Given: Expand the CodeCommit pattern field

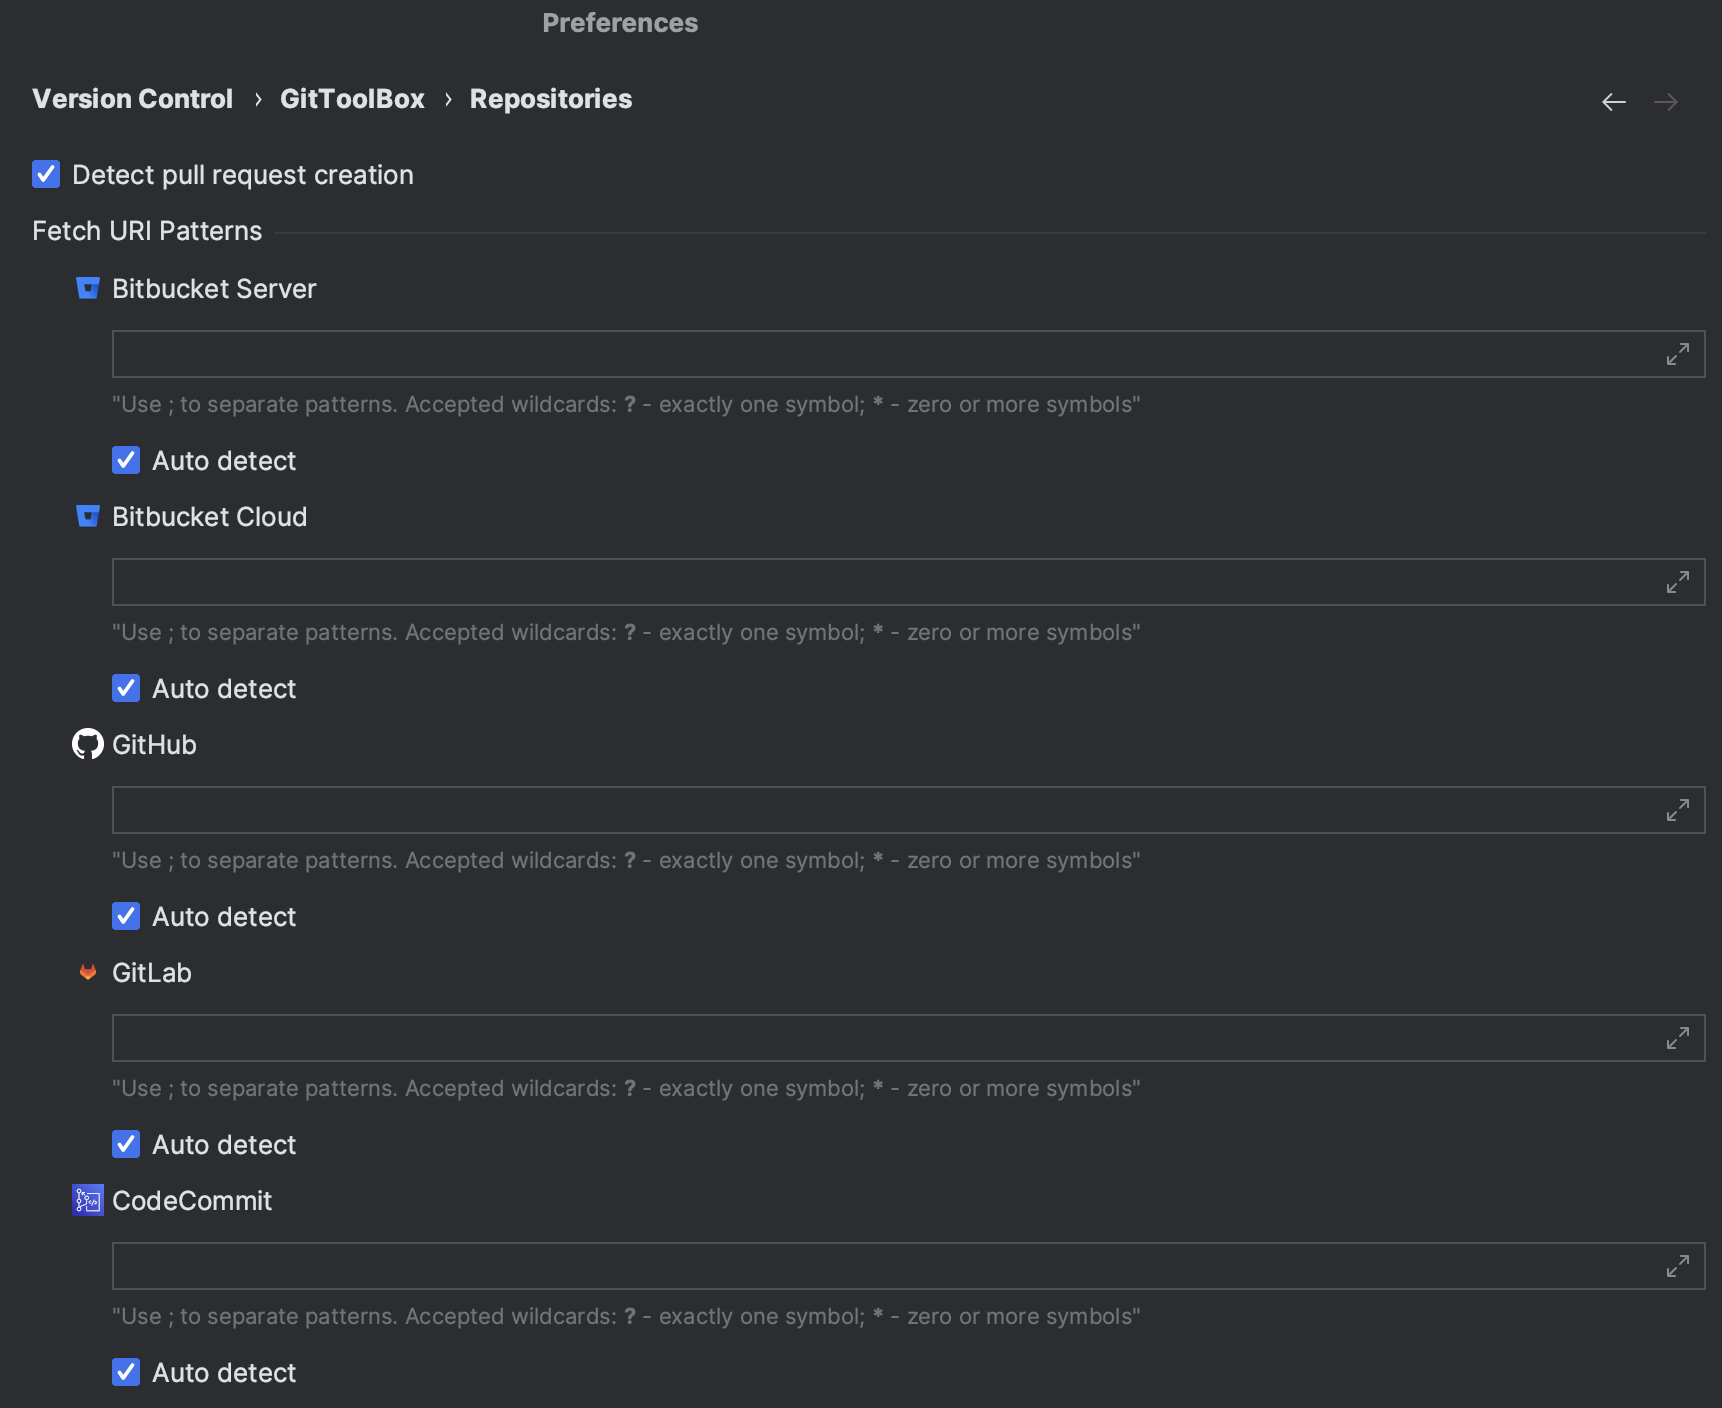Looking at the screenshot, I should point(1678,1265).
